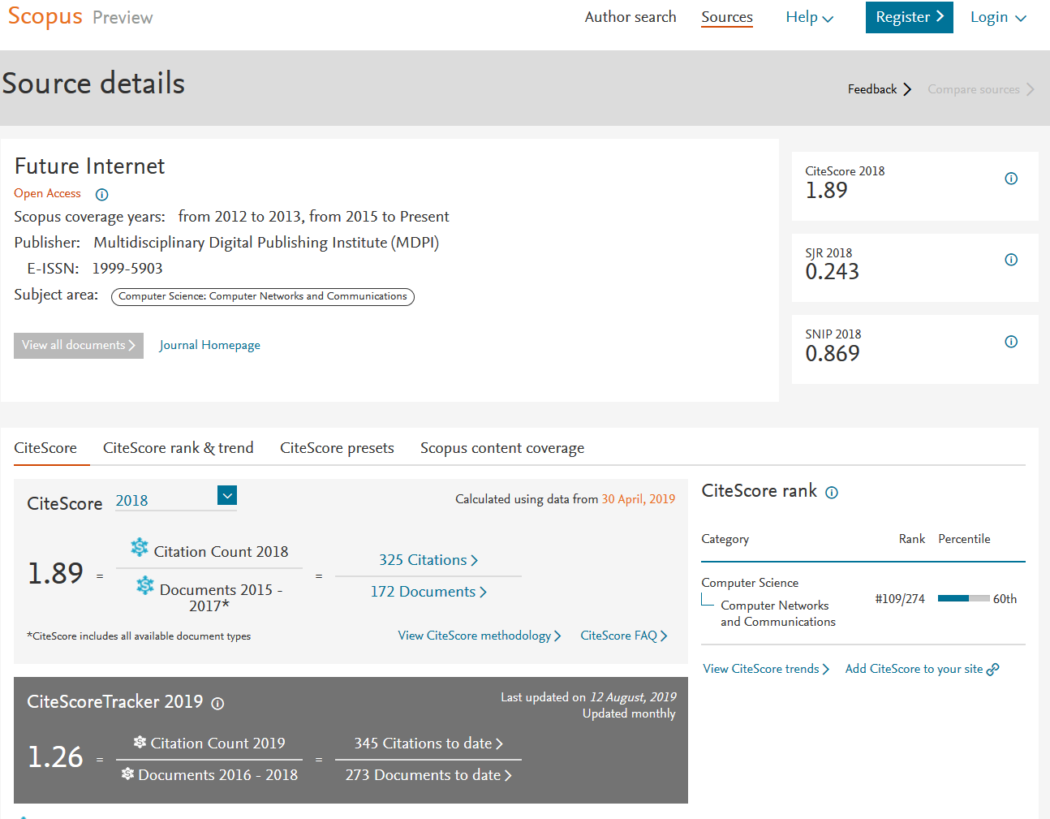
Task: Open the CiteScore rank info icon
Action: pos(831,491)
